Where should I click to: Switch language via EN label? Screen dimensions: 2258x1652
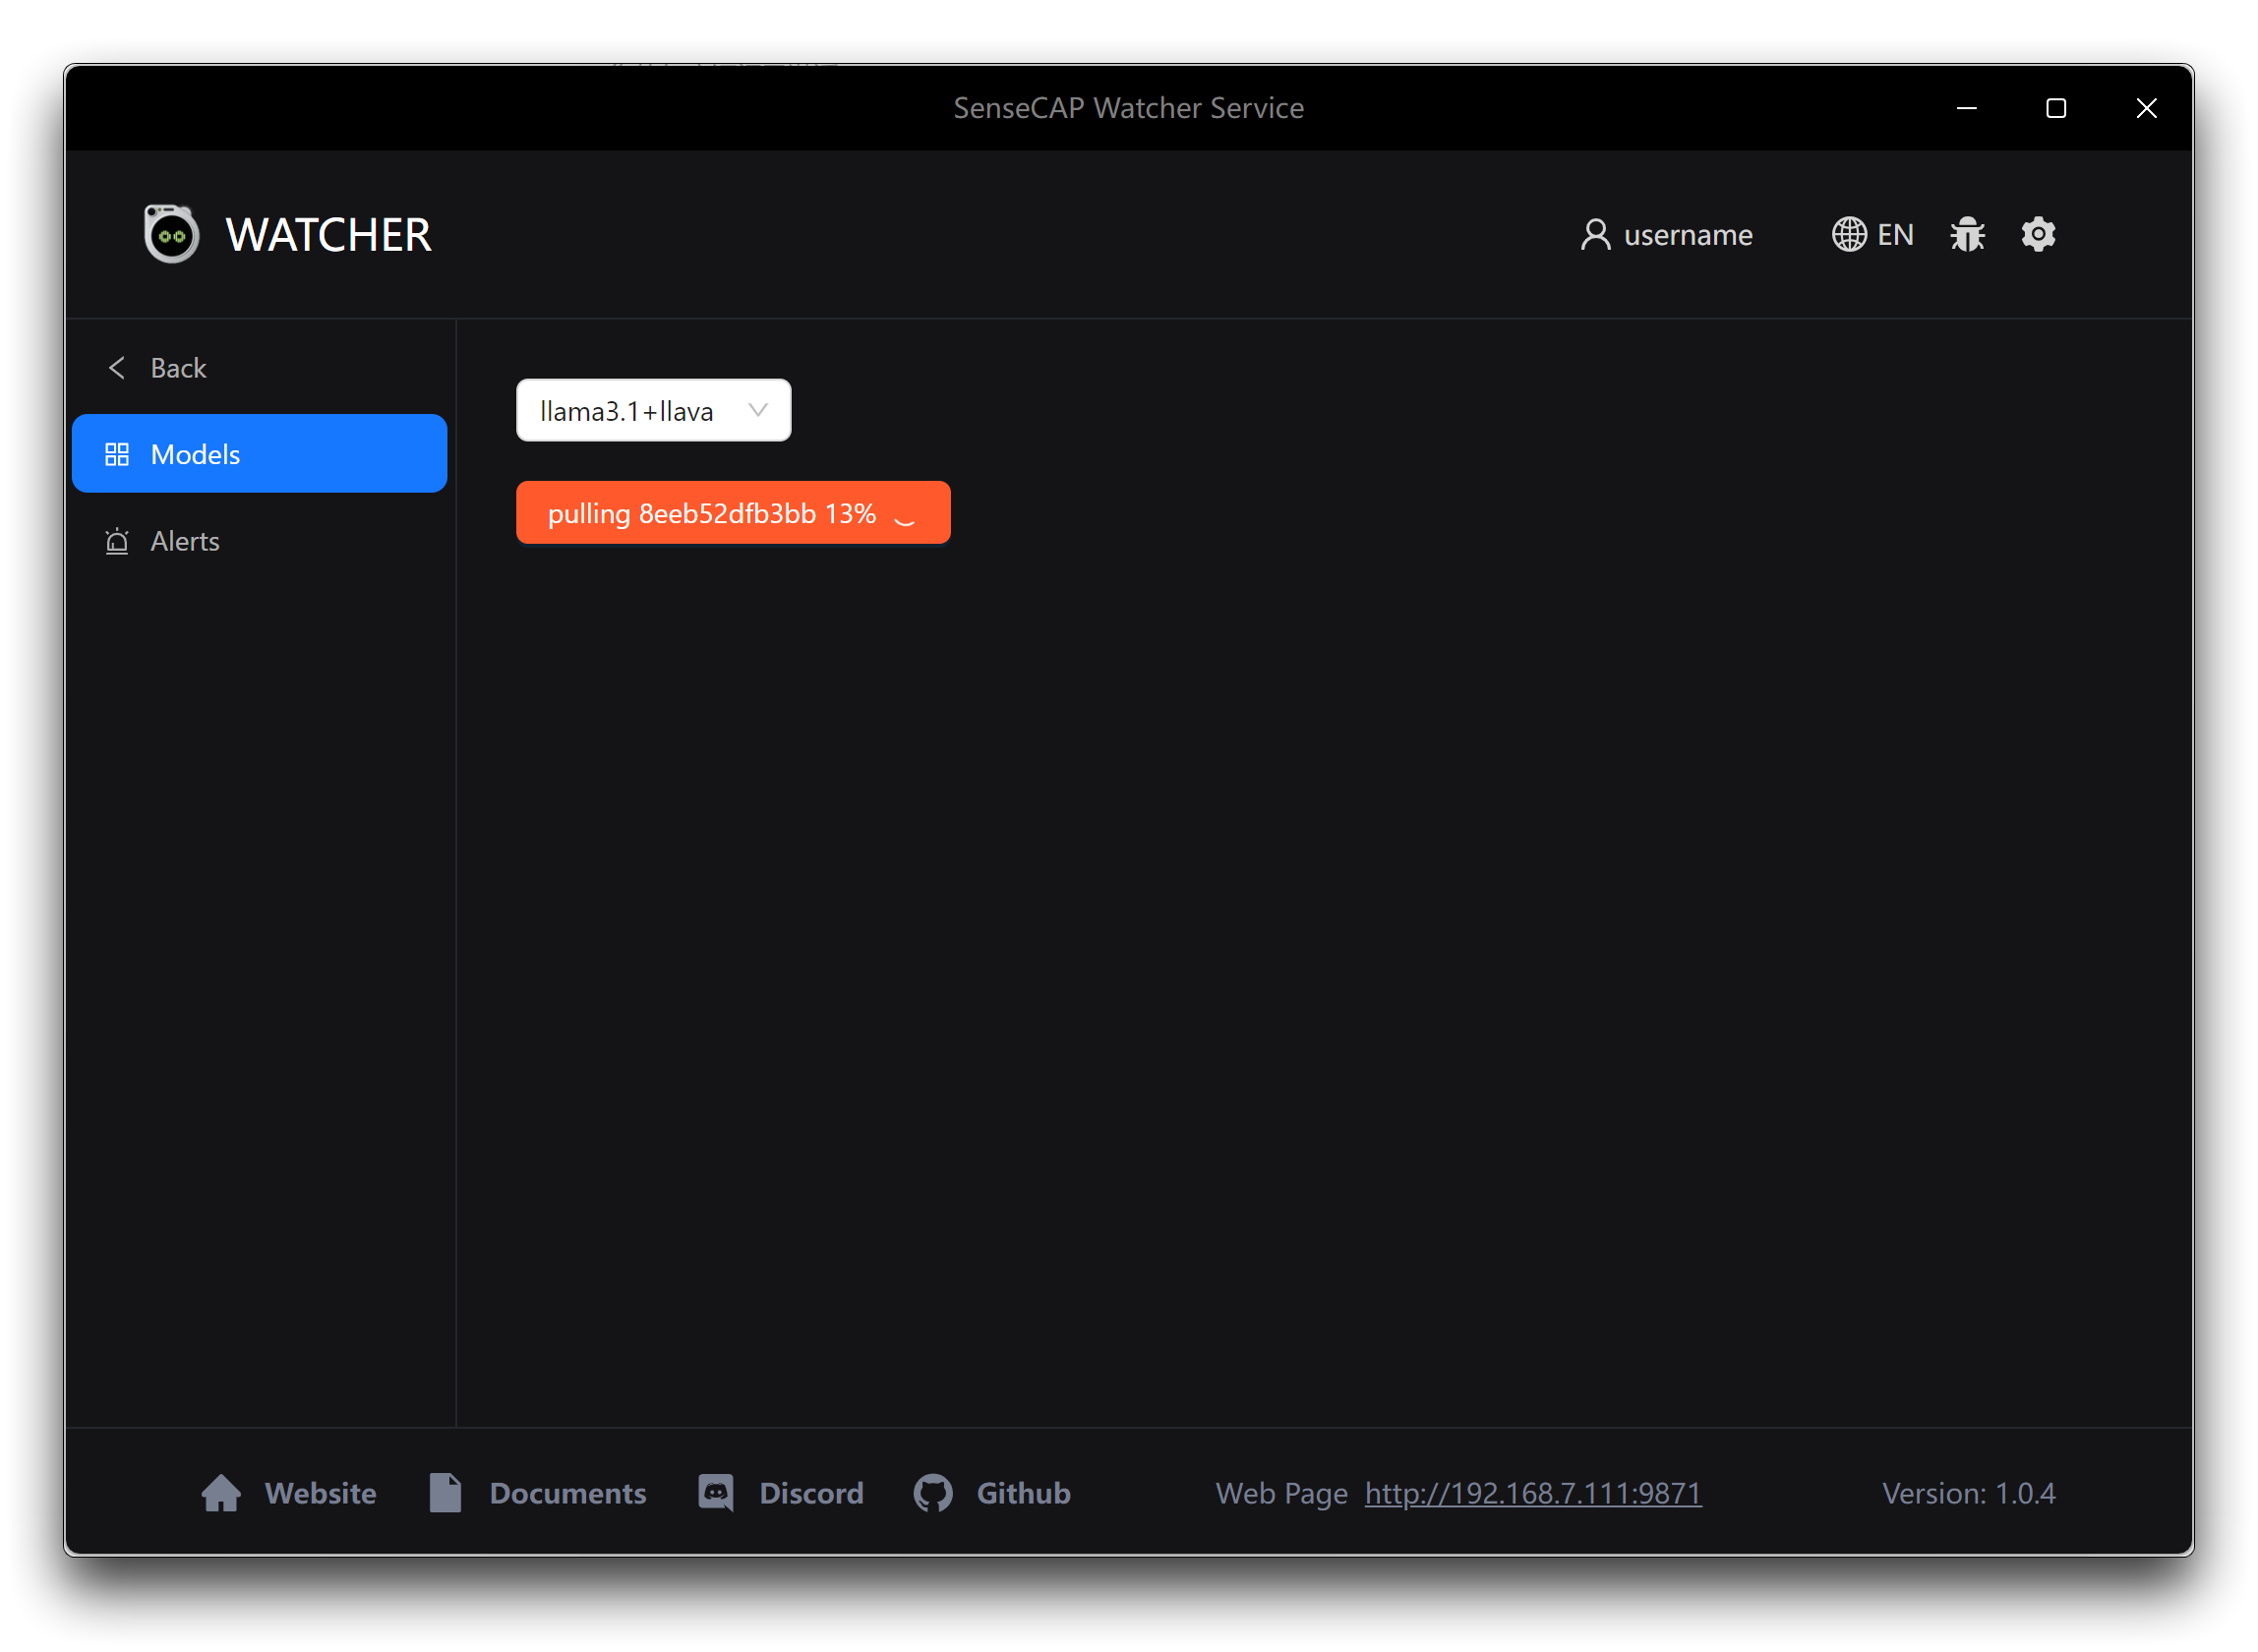(x=1895, y=234)
